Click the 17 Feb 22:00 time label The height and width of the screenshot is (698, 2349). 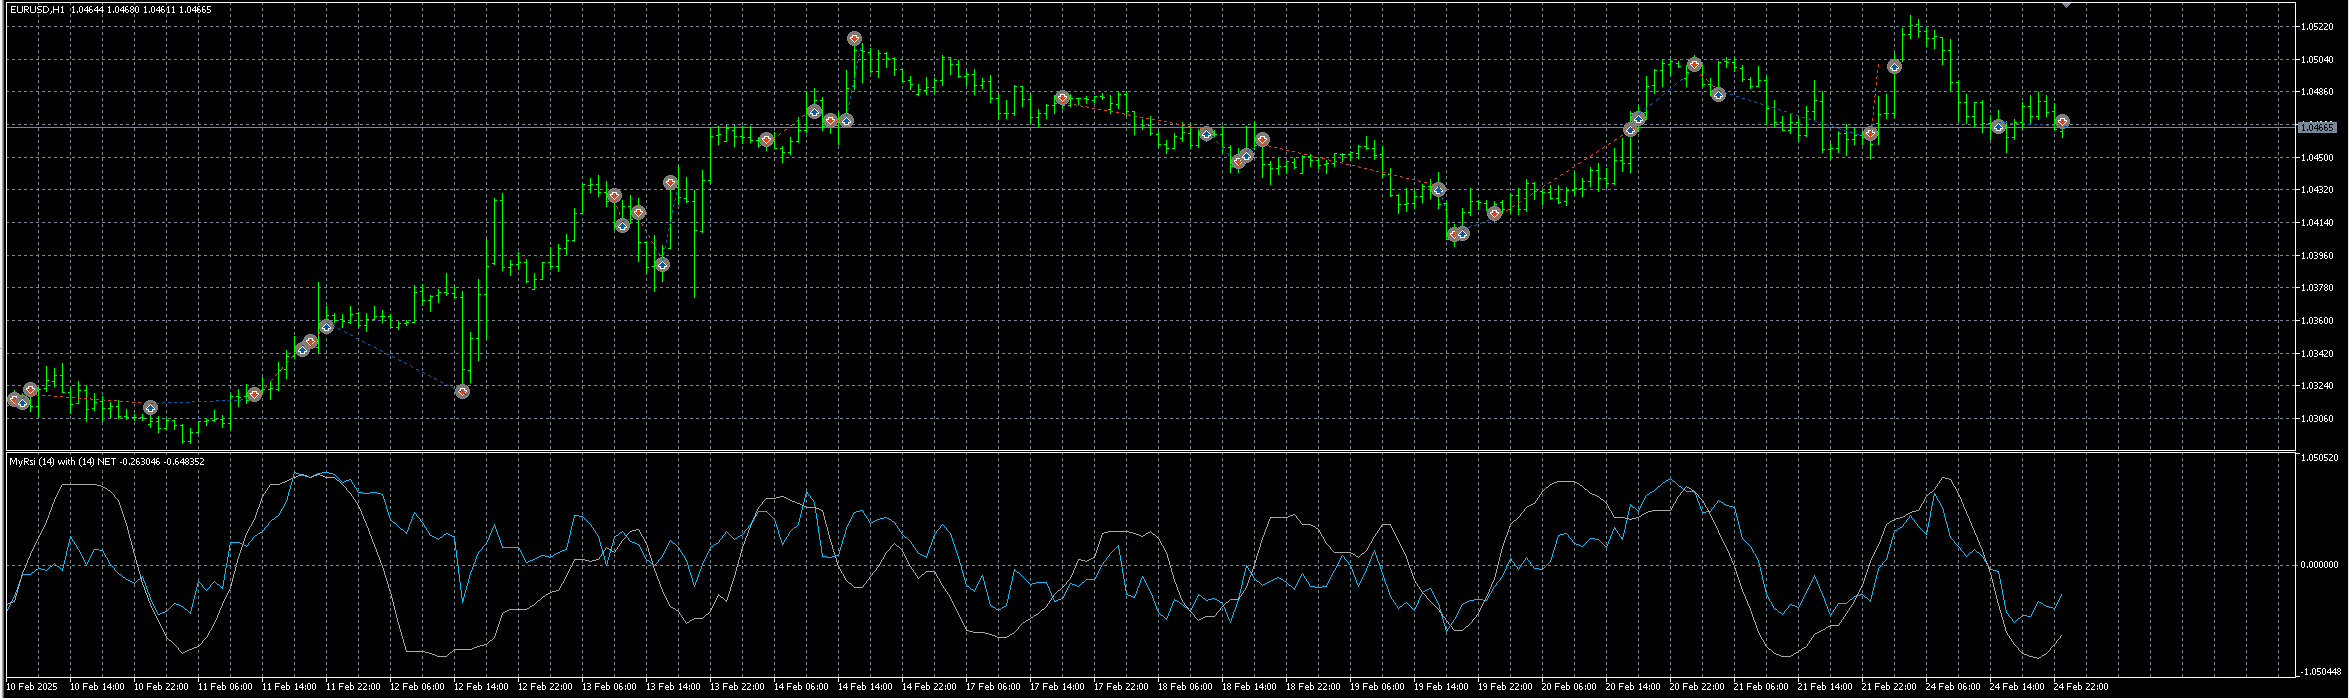(x=1121, y=687)
